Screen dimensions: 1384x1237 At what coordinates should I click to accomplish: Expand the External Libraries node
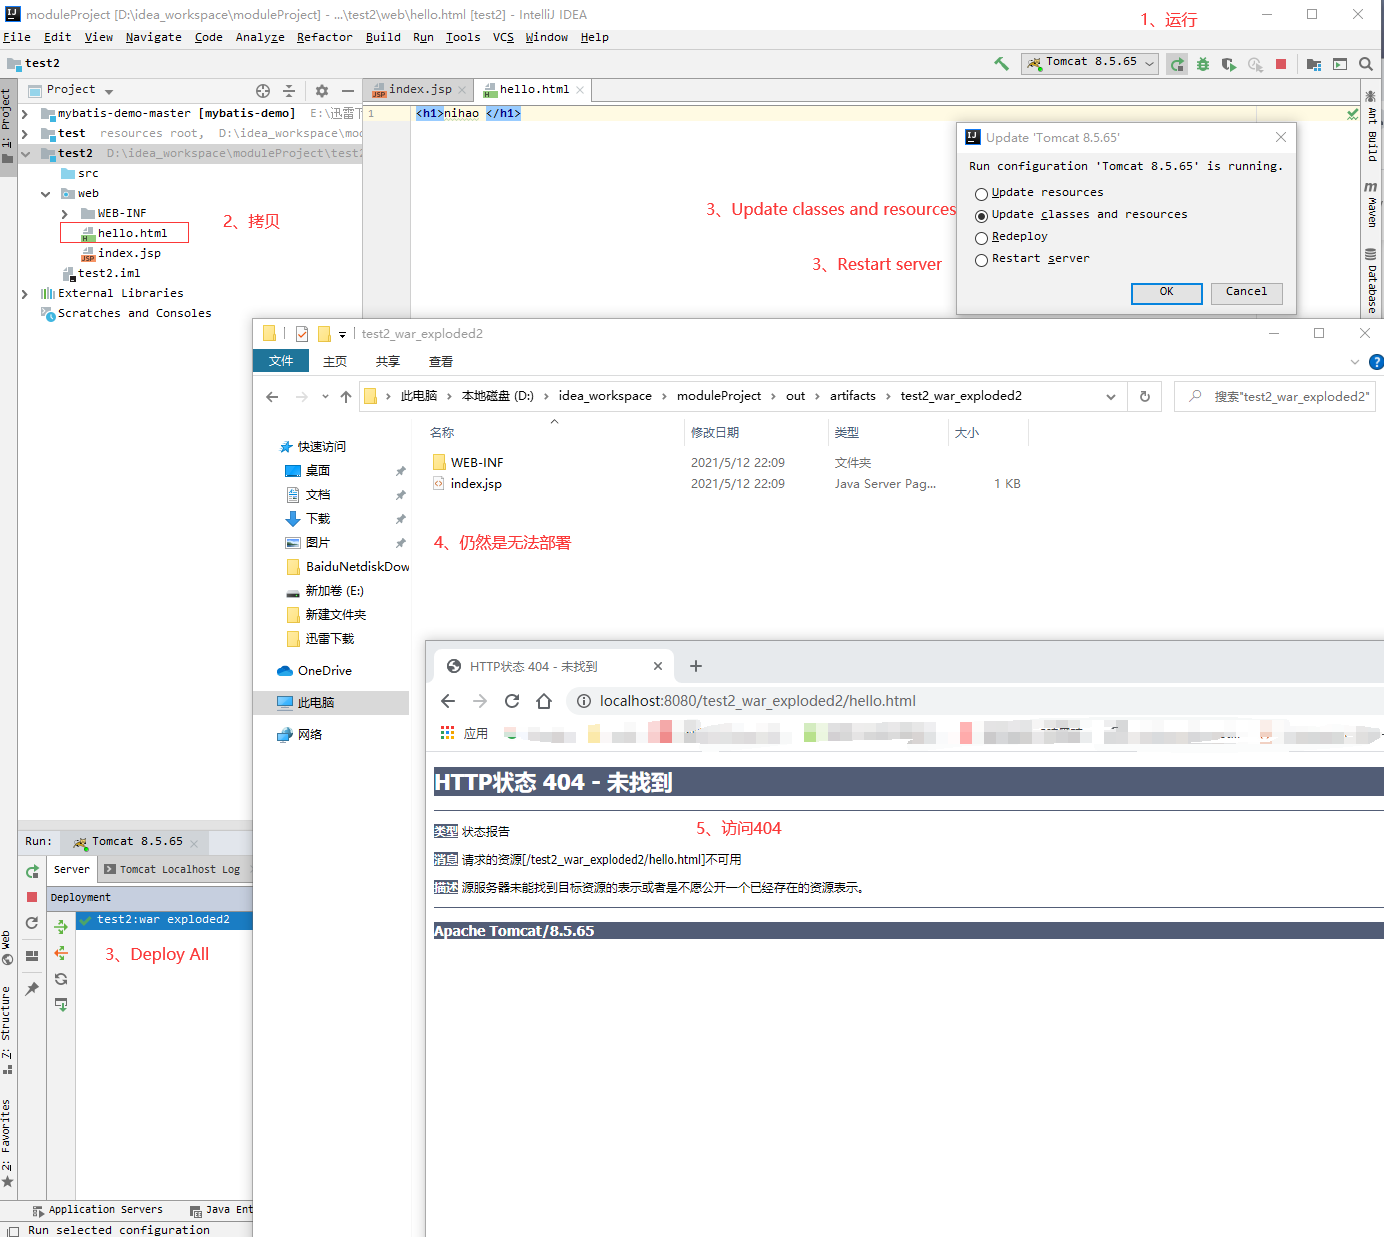pyautogui.click(x=25, y=294)
